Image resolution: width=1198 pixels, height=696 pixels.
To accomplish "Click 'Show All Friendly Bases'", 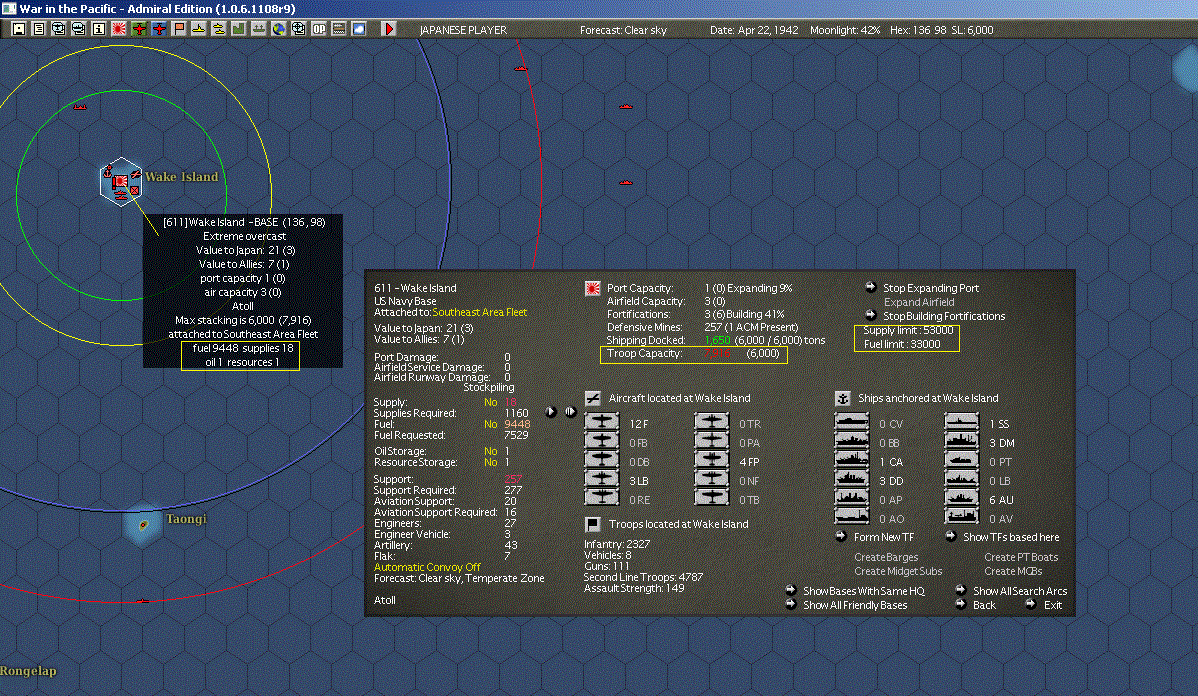I will tap(855, 605).
